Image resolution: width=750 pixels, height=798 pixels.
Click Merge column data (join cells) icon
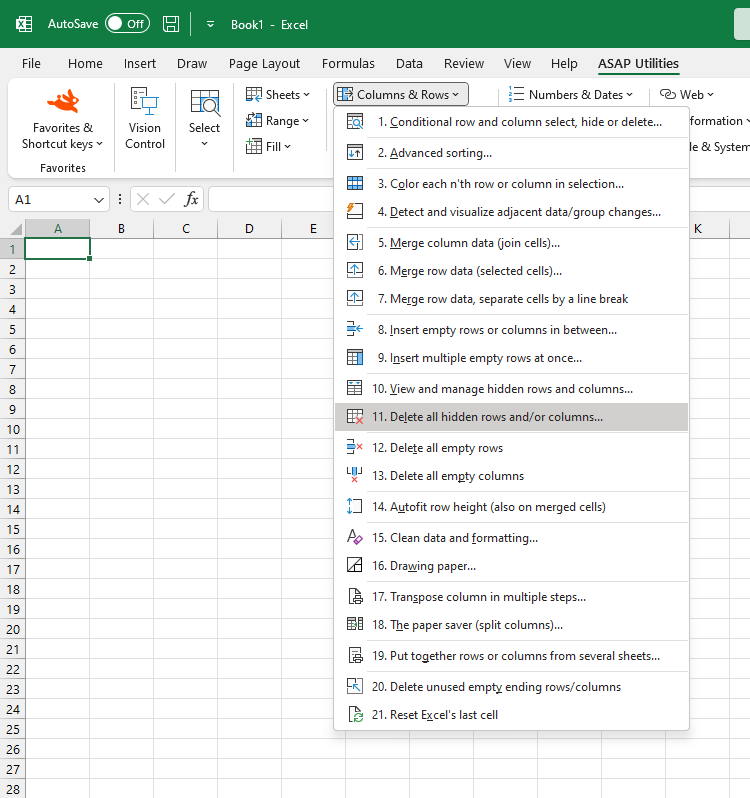tap(355, 242)
